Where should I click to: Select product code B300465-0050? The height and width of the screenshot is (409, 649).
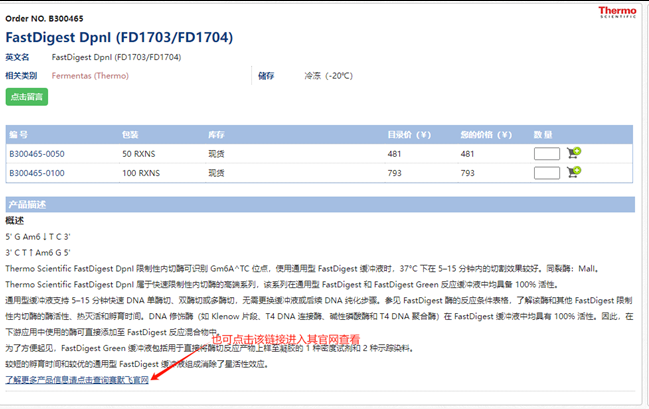(37, 154)
